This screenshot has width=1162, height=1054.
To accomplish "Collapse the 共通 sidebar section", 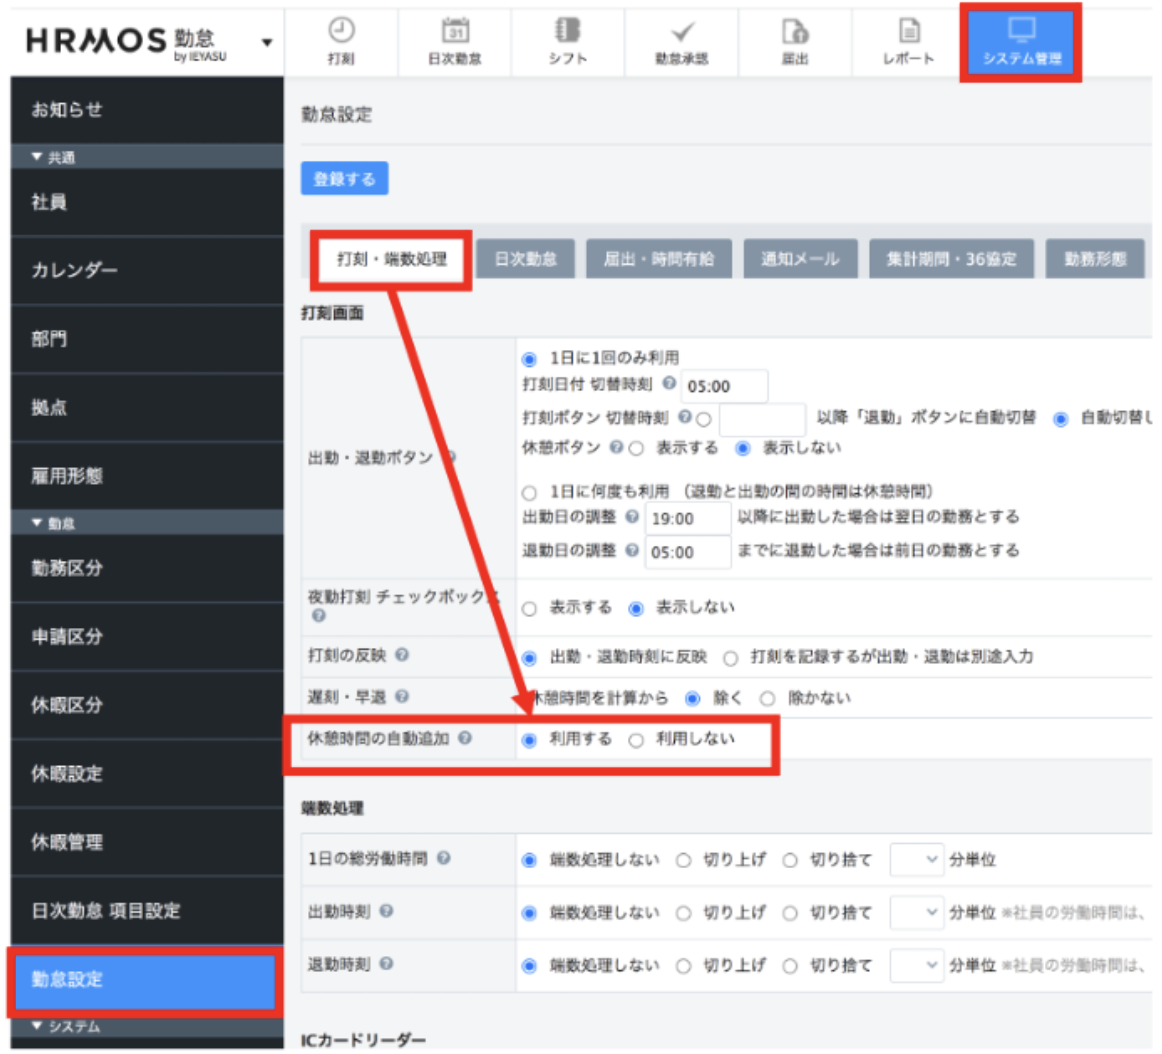I will click(x=38, y=158).
